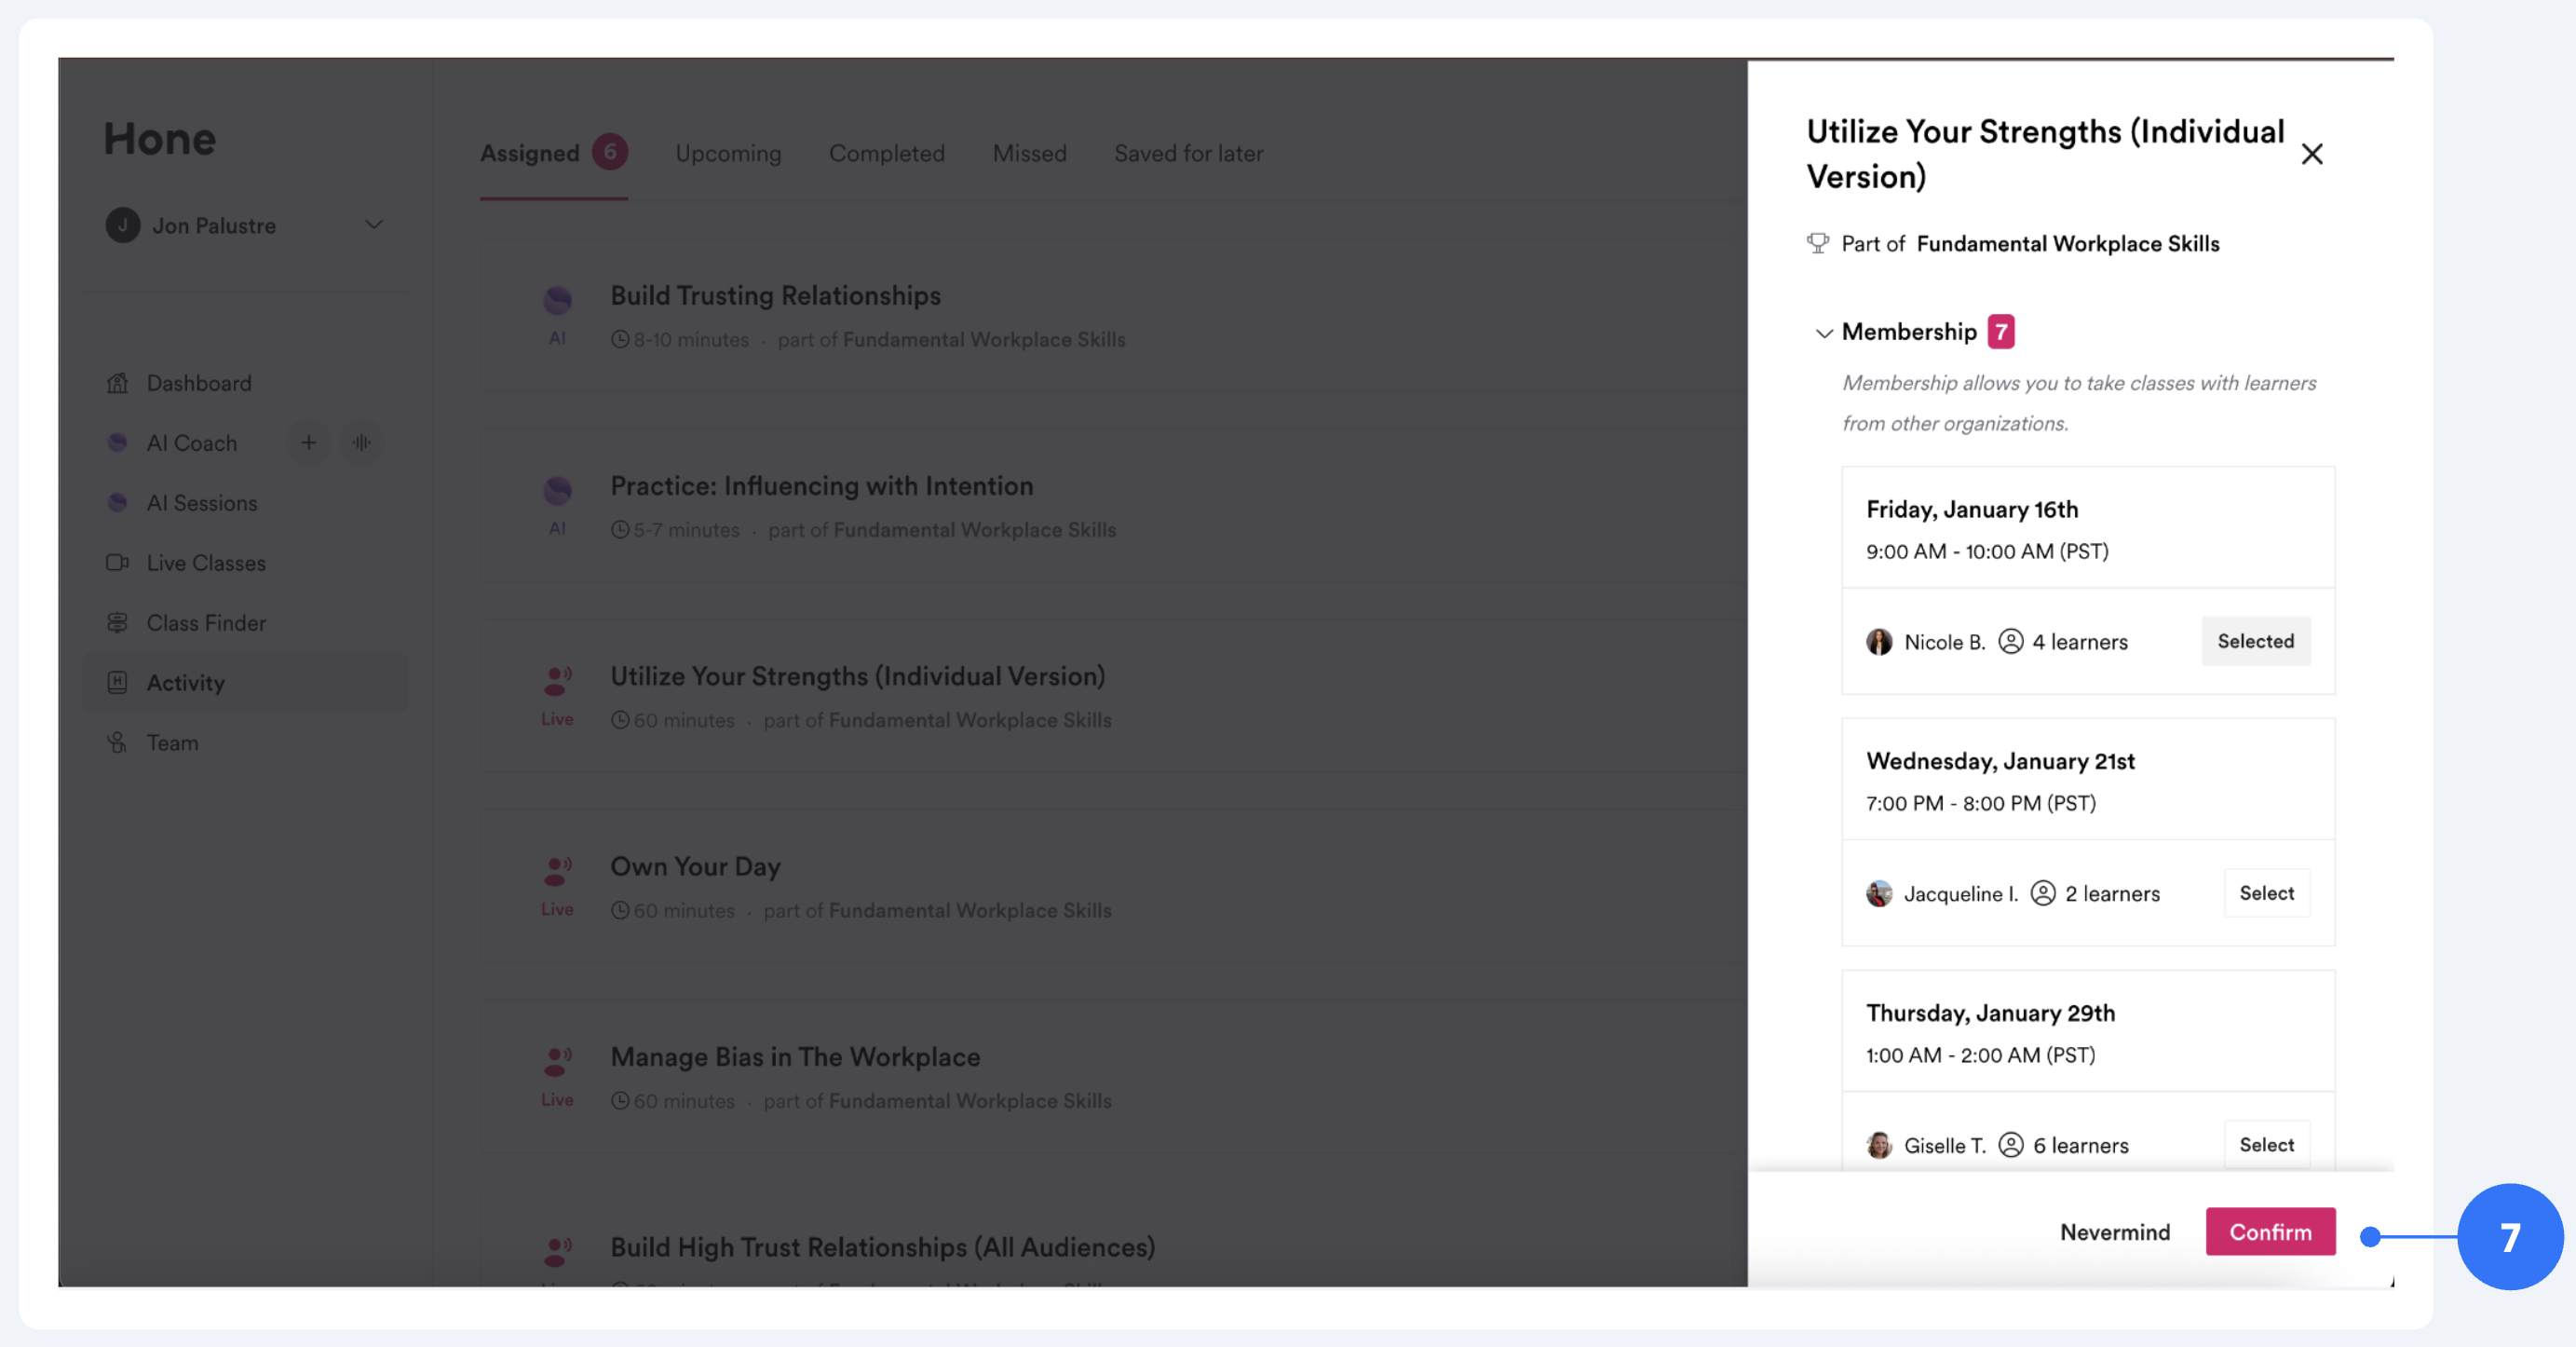Screen dimensions: 2576x1347
Task: Open the Saved for later tab
Action: [x=1188, y=153]
